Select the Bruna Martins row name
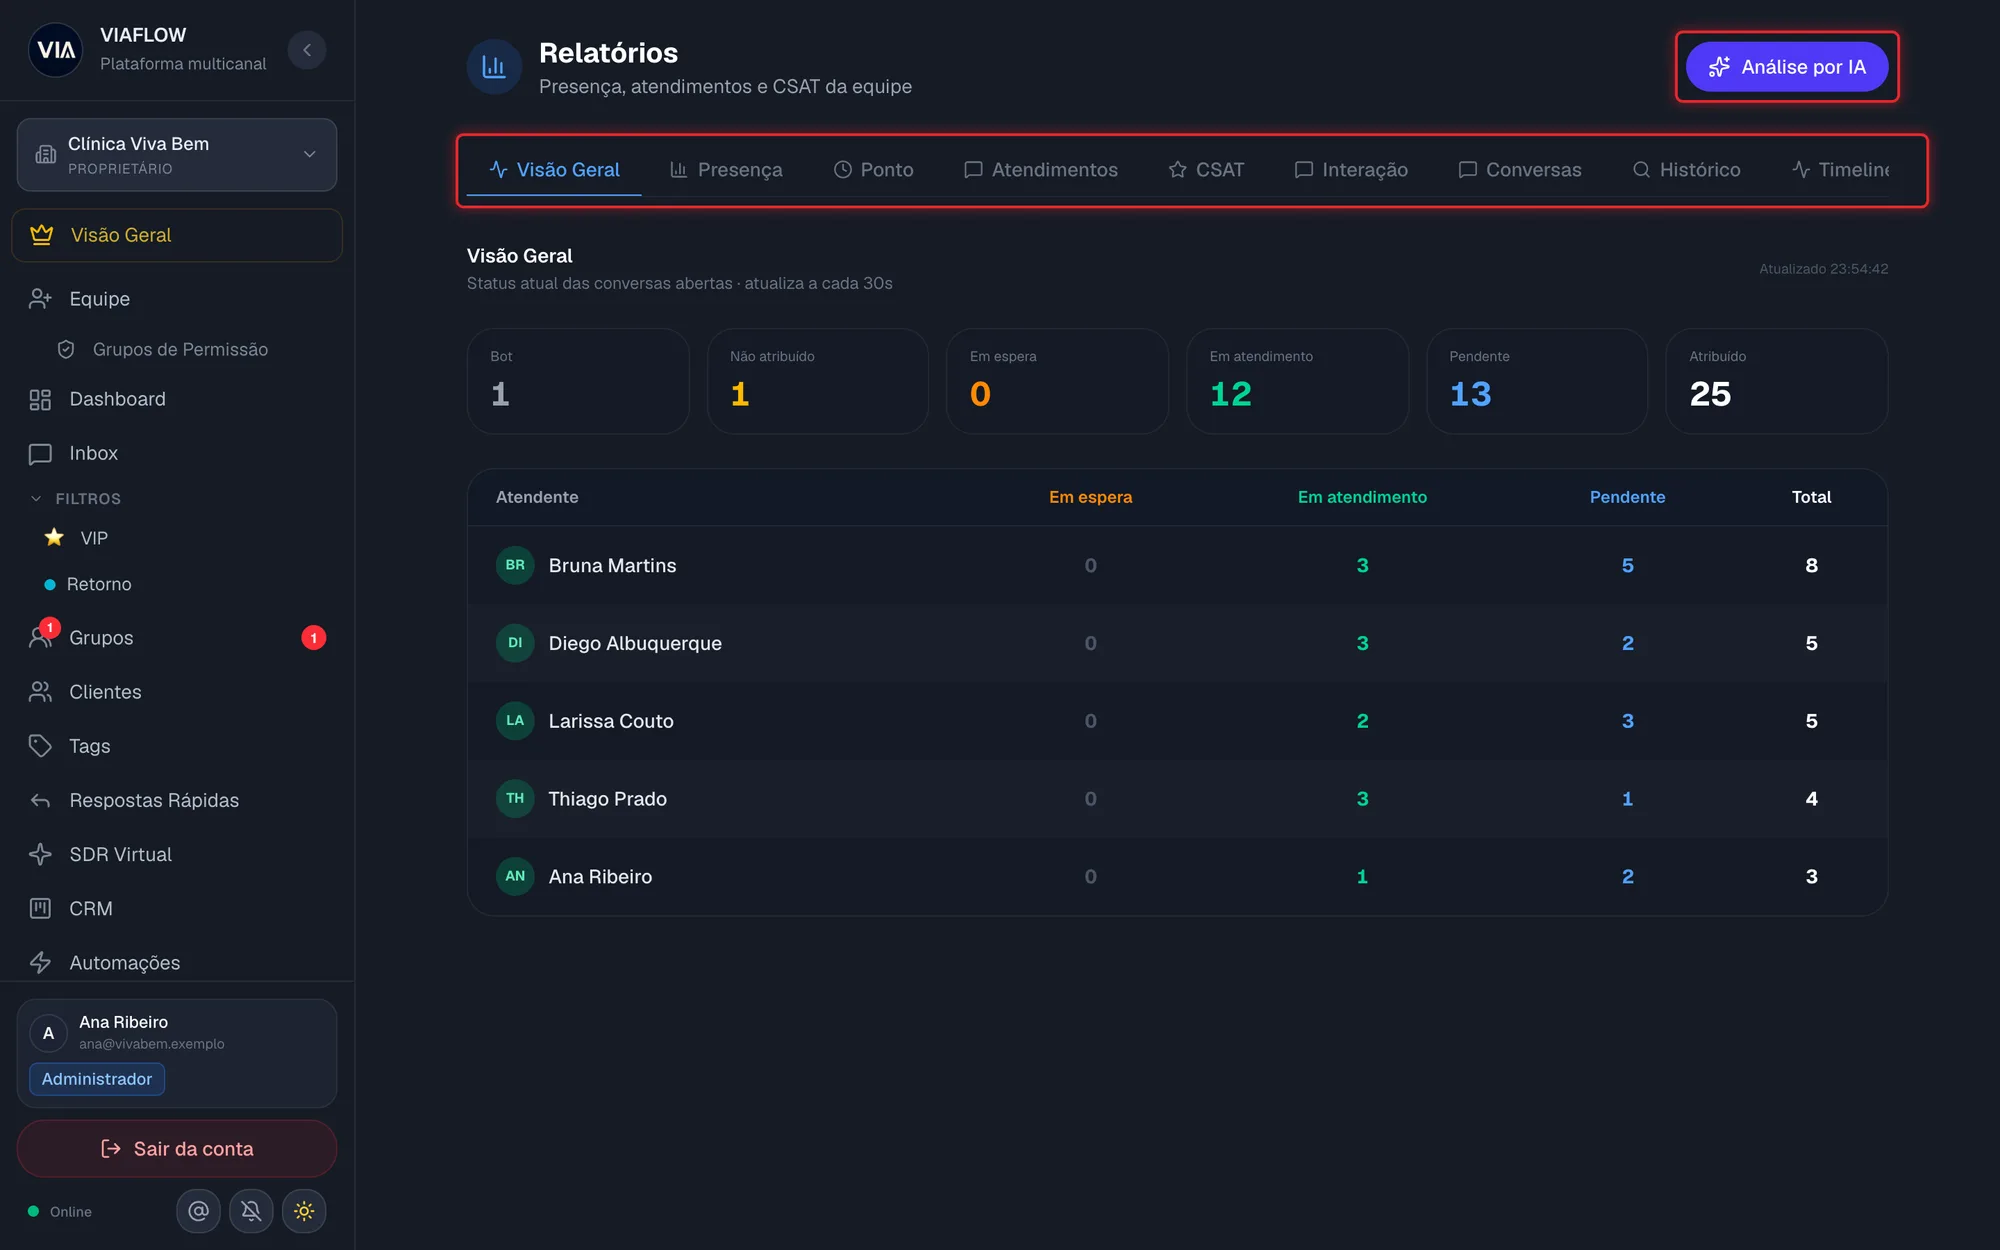Screen dimensions: 2000x1250 (612, 566)
